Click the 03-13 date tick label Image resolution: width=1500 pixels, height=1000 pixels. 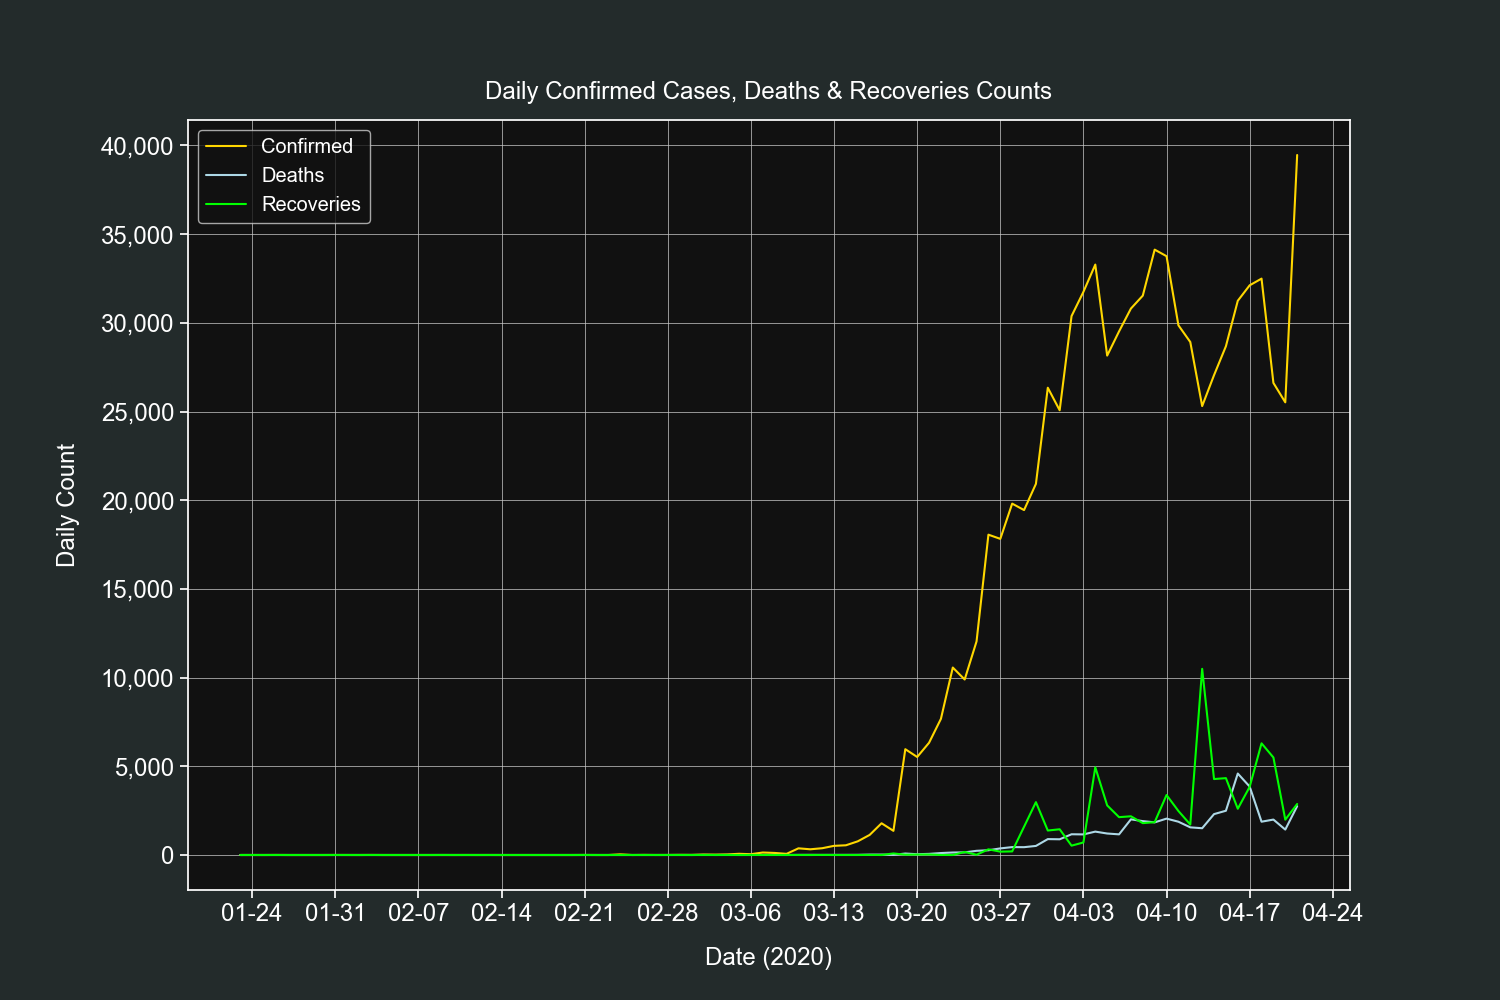tap(834, 913)
